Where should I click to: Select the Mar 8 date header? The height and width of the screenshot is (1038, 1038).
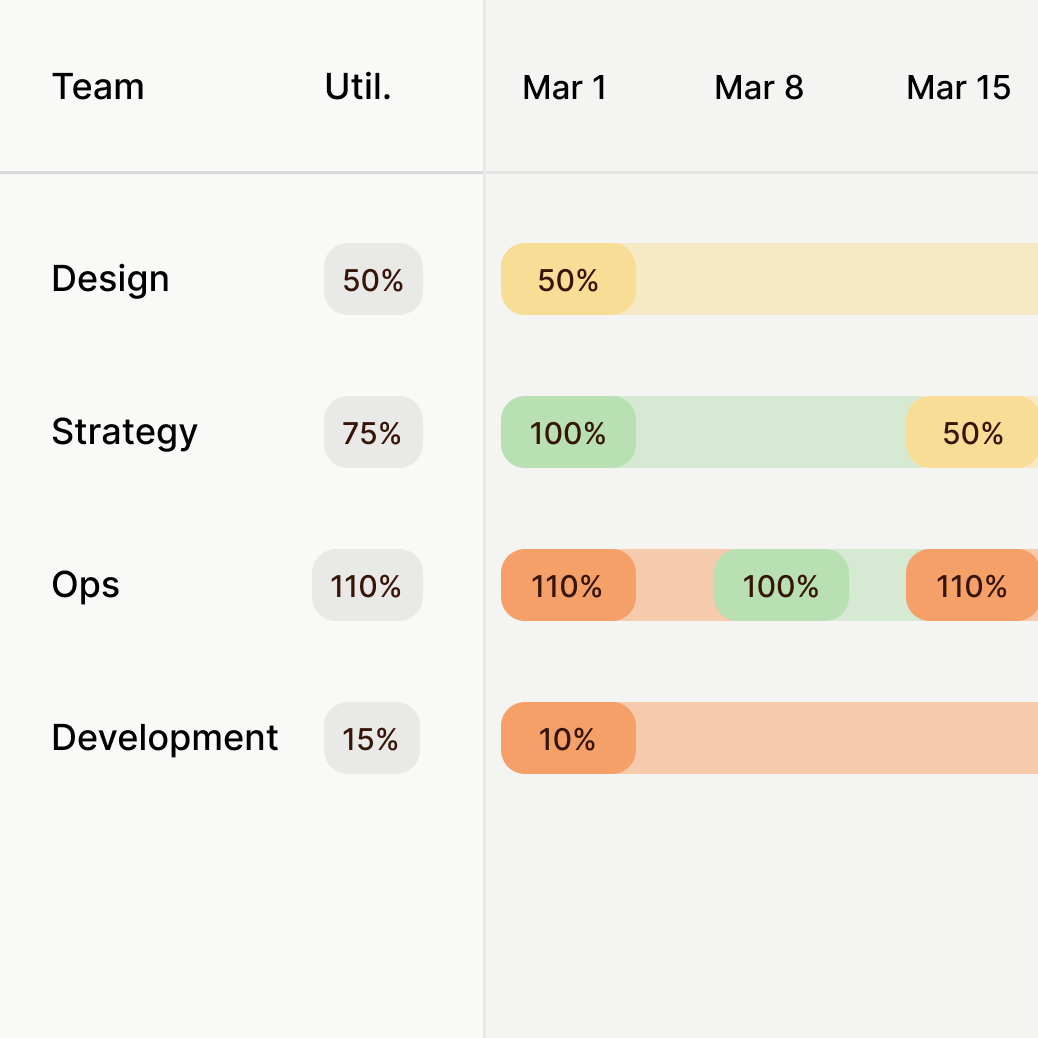[x=759, y=88]
